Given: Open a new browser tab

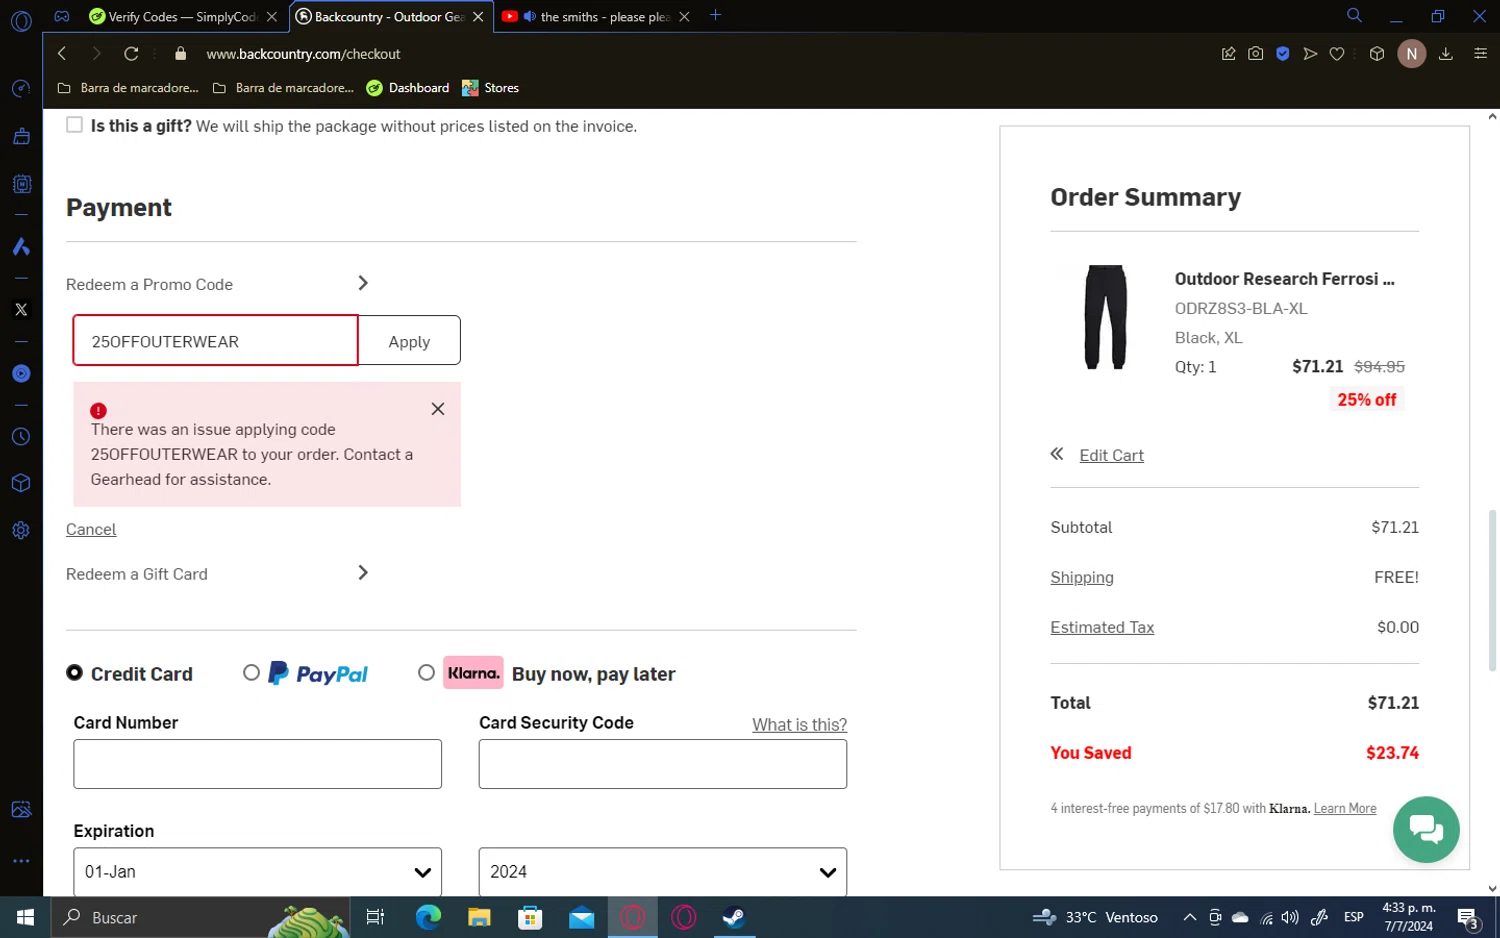Looking at the screenshot, I should 716,15.
